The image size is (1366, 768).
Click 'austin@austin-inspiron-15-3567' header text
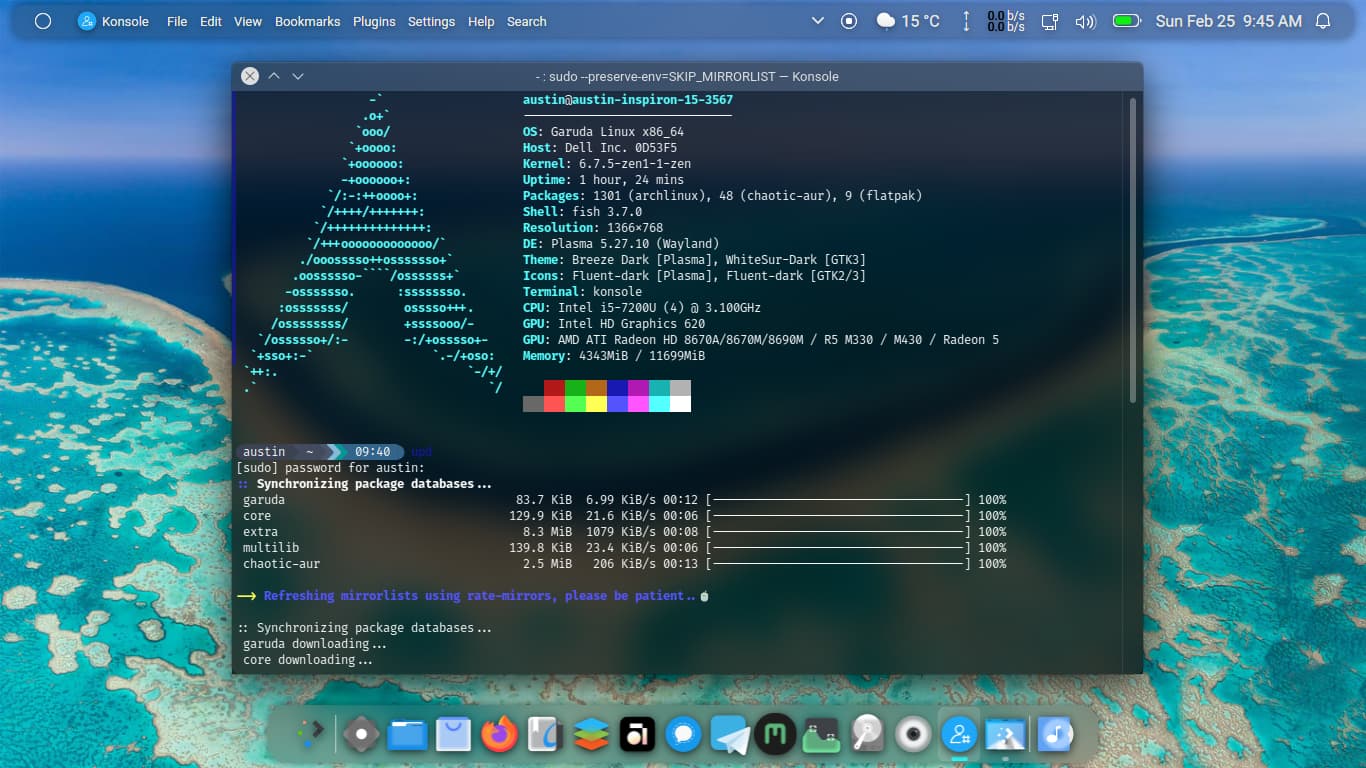click(628, 100)
